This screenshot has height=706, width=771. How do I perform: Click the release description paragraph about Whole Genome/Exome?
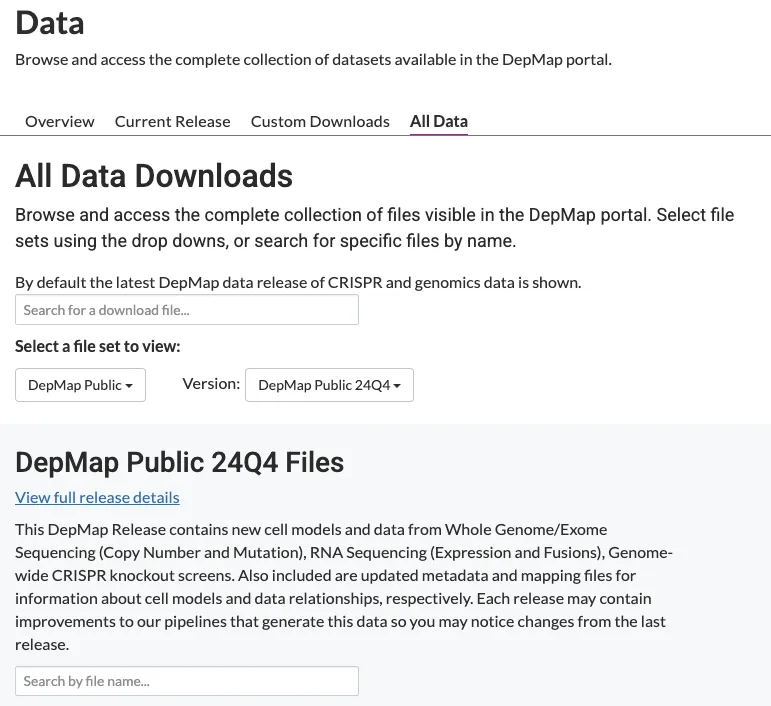pos(340,587)
